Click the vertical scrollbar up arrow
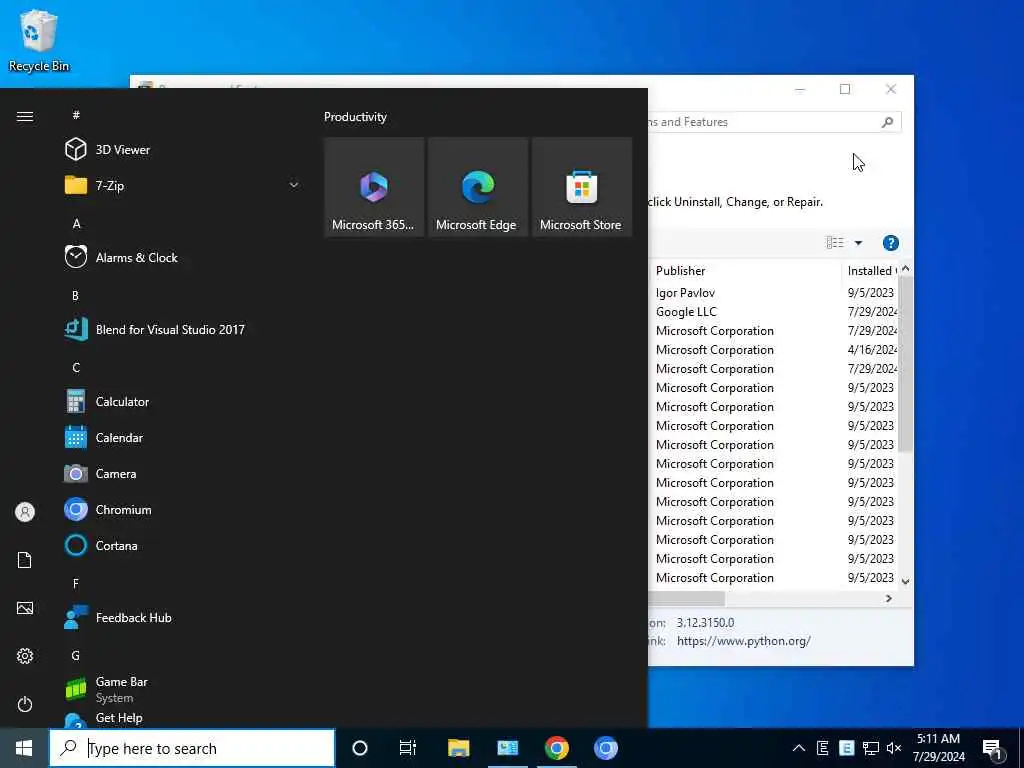This screenshot has width=1024, height=768. tap(905, 269)
